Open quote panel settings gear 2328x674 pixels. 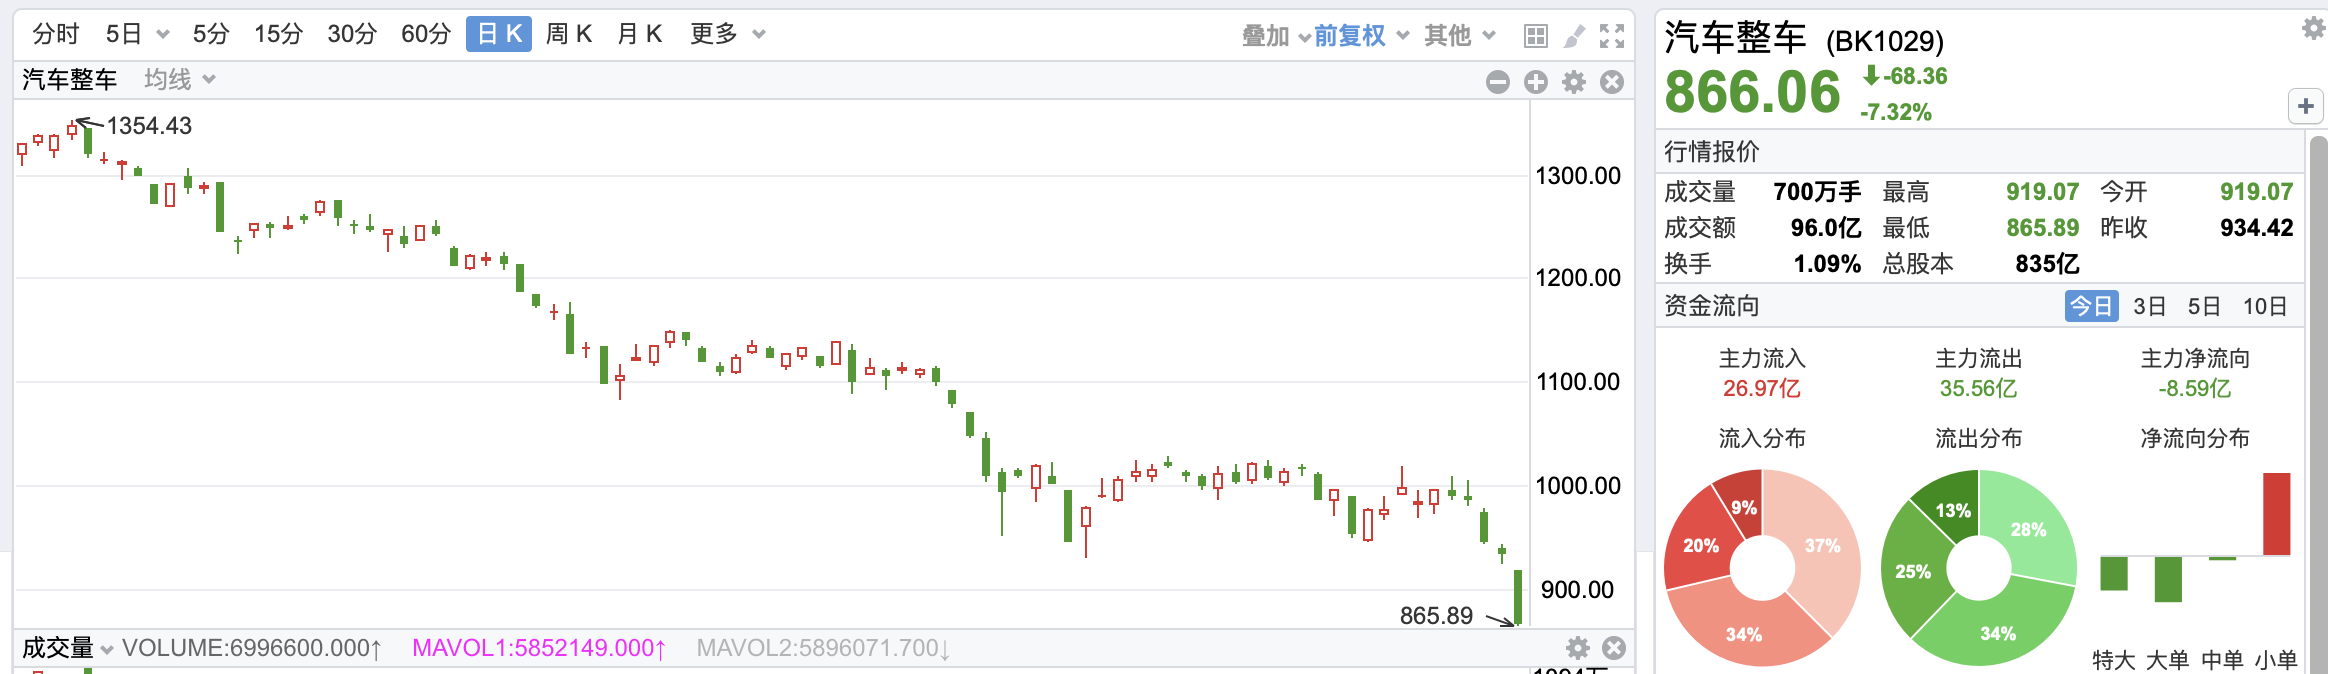(2314, 28)
